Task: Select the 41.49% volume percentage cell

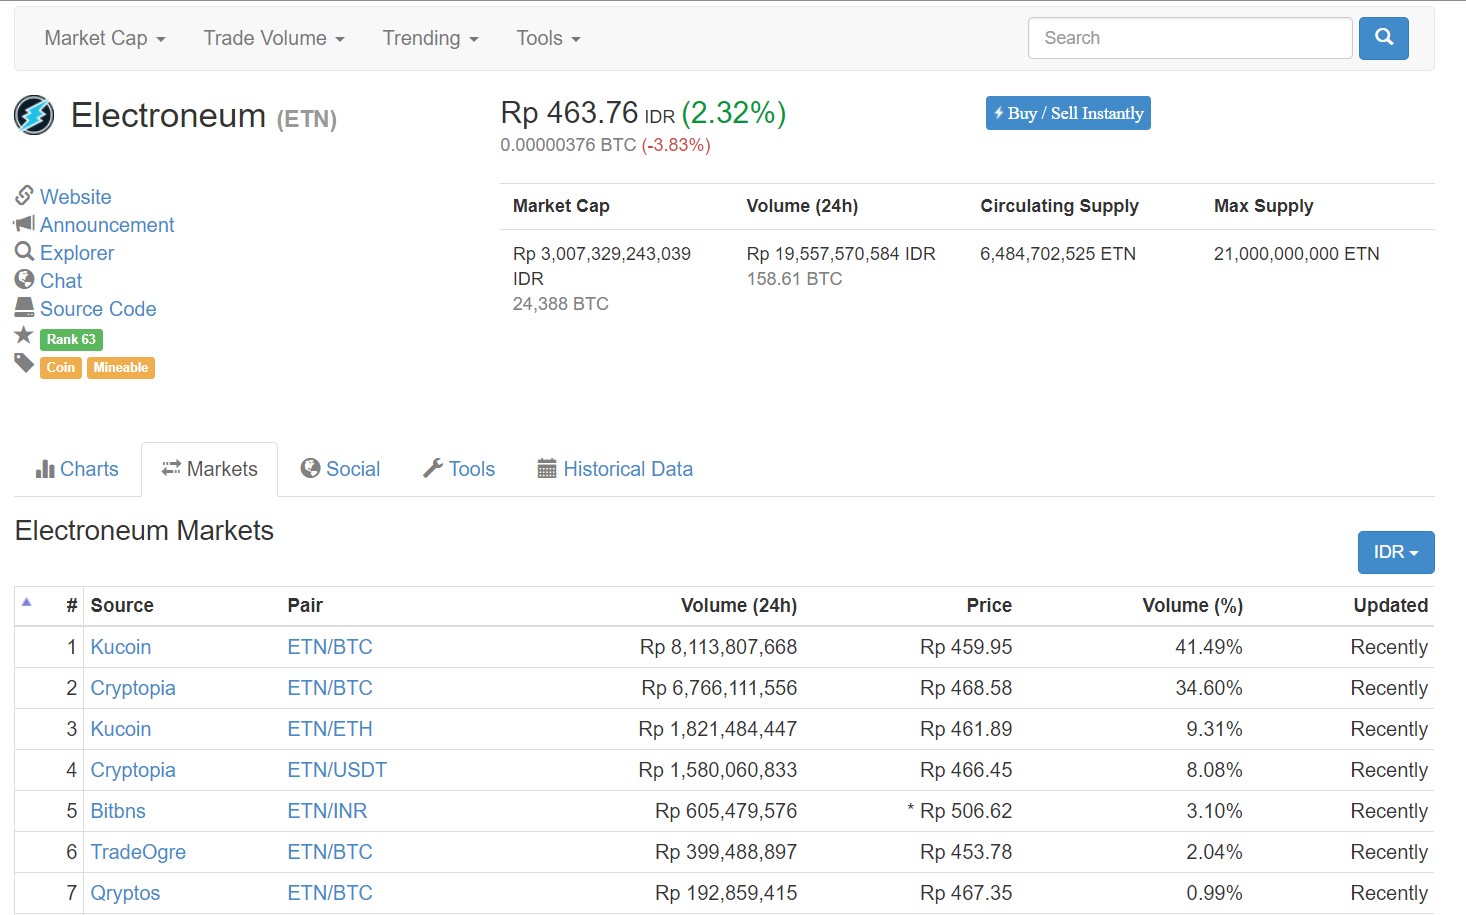Action: click(1209, 647)
